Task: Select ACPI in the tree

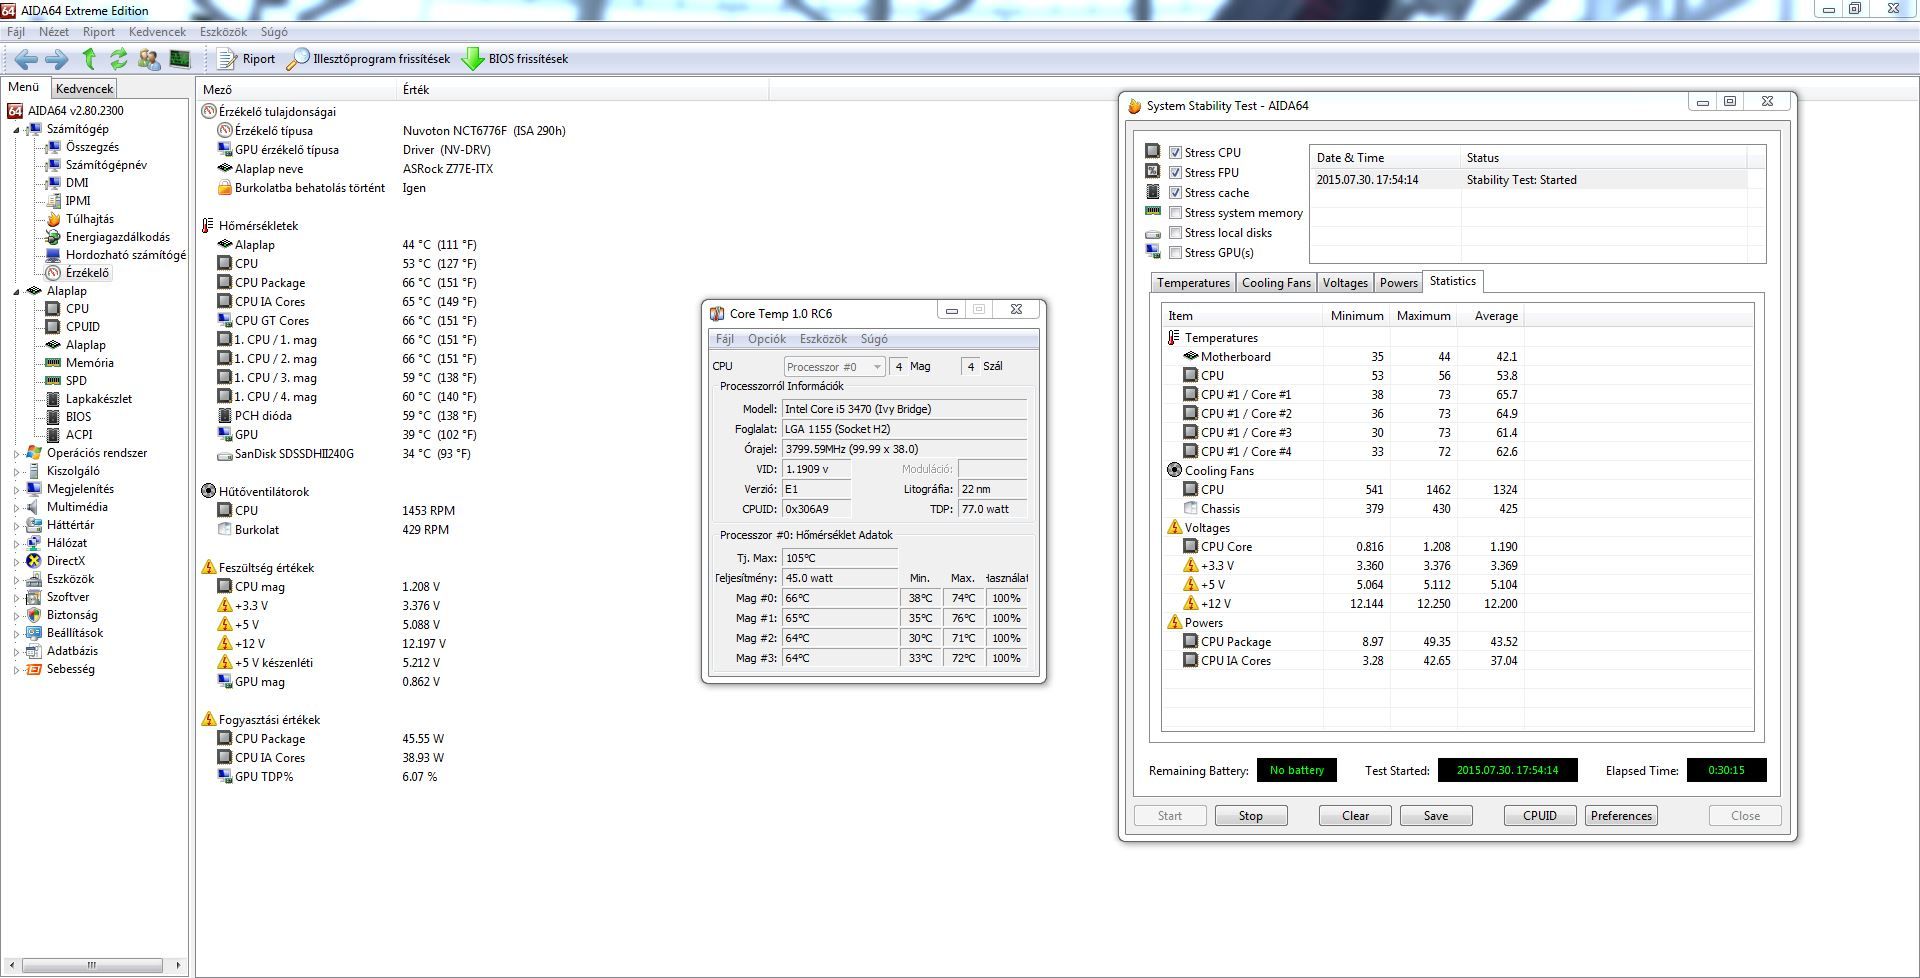Action: point(79,435)
